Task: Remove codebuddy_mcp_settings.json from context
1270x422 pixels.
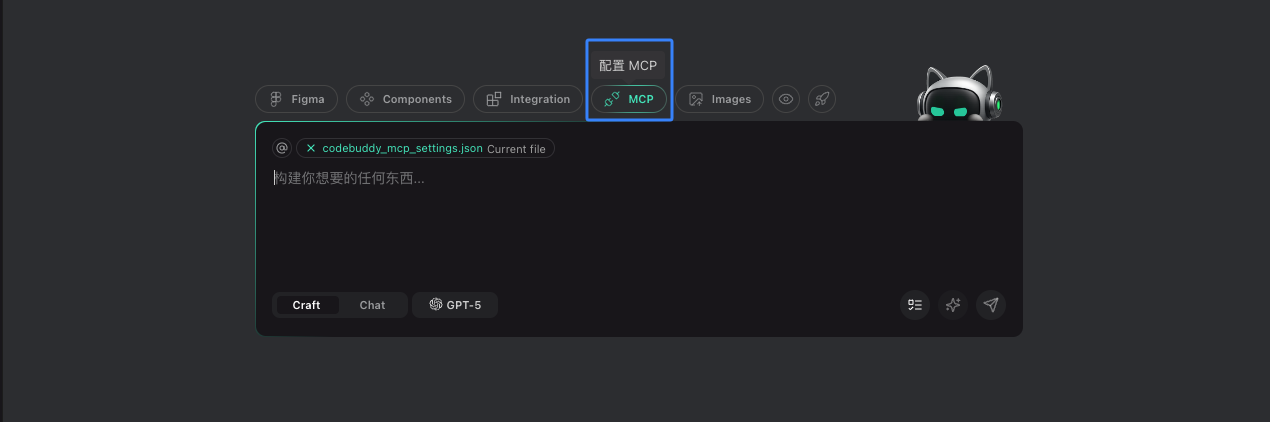Action: click(x=311, y=148)
